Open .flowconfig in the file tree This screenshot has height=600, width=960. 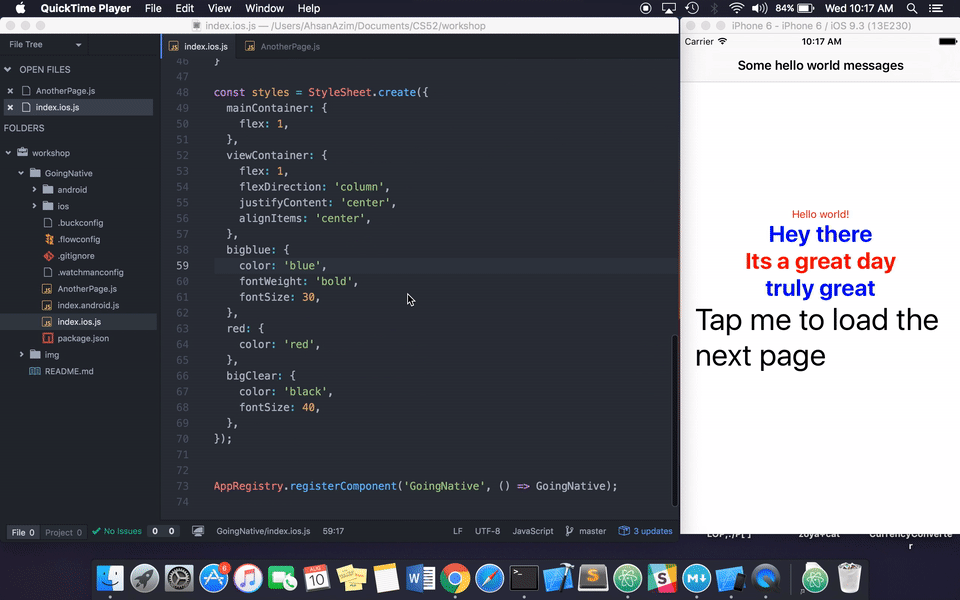(x=78, y=239)
